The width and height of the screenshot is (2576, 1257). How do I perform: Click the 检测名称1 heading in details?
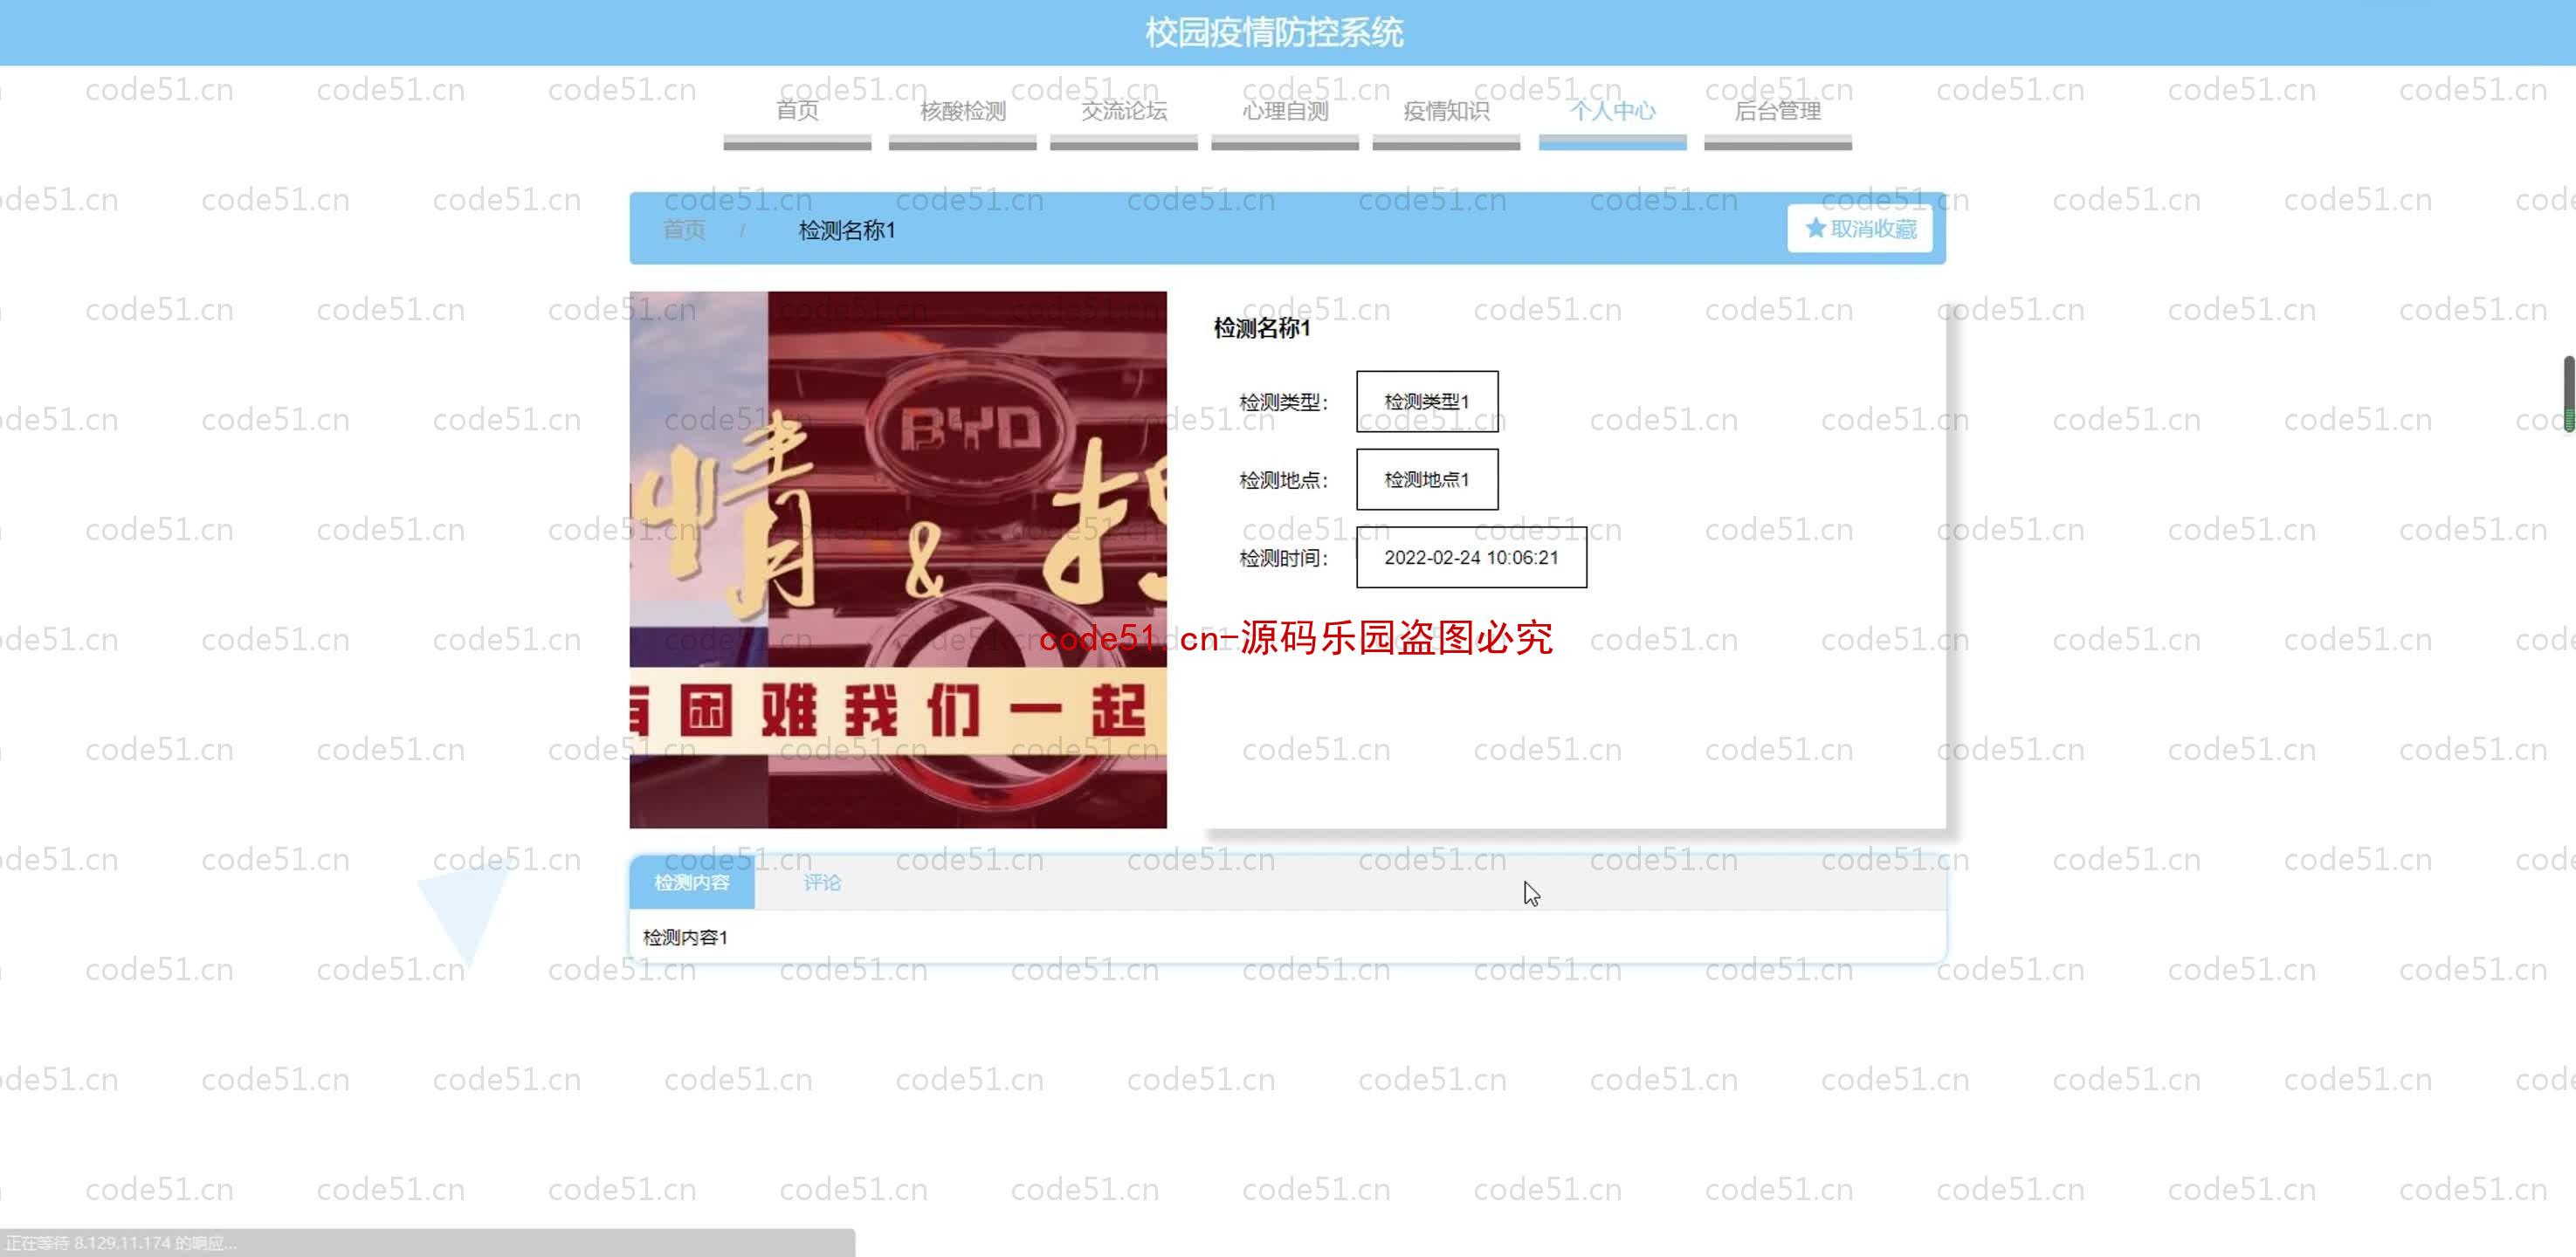pos(1262,328)
